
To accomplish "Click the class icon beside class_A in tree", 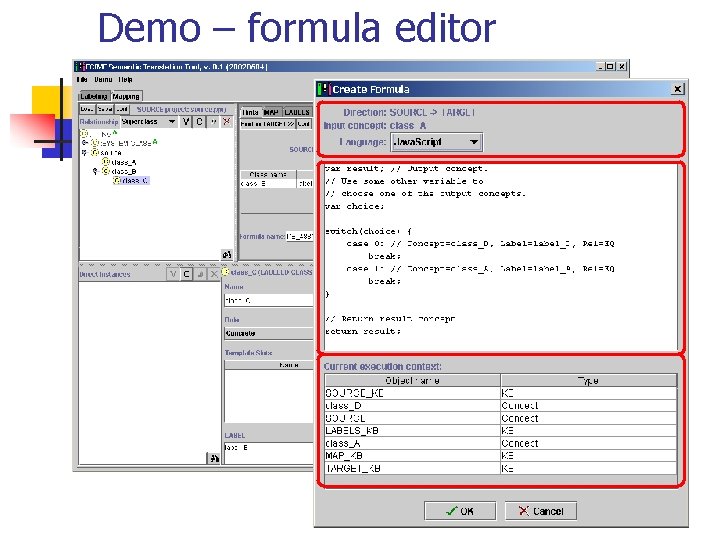I will pos(106,162).
